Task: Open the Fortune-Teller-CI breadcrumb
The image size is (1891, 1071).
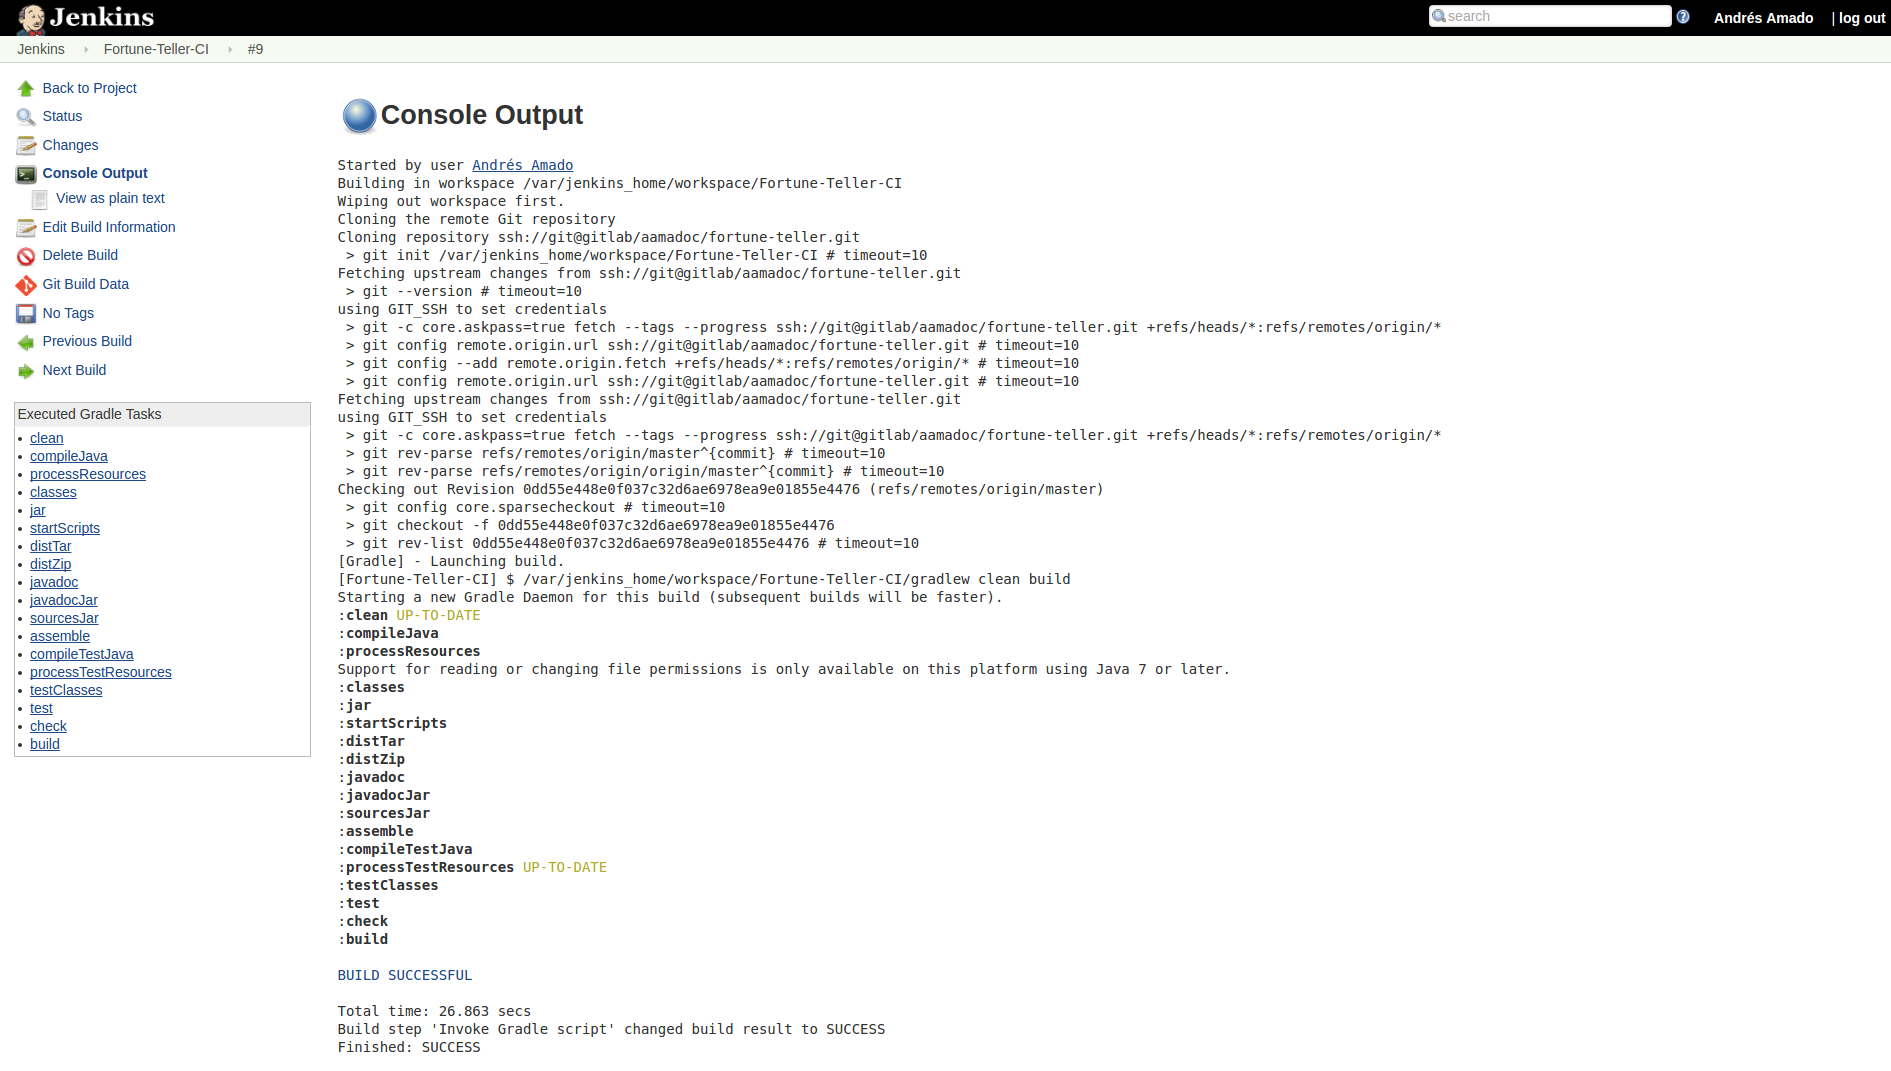Action: pyautogui.click(x=156, y=49)
